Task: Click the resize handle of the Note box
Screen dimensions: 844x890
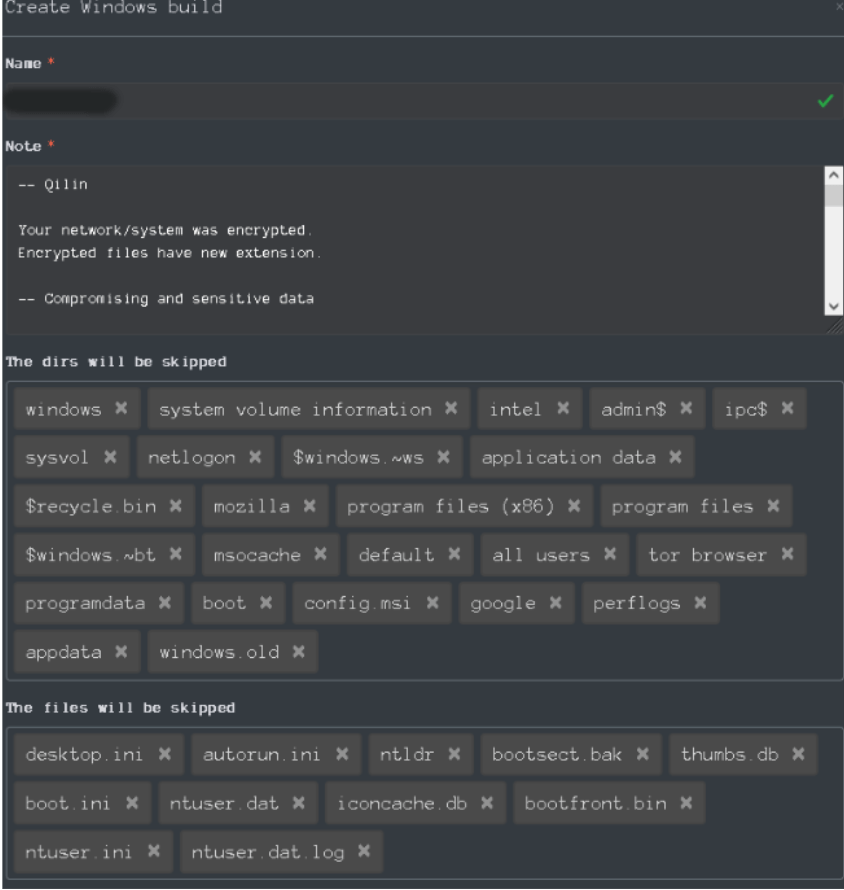Action: point(835,327)
